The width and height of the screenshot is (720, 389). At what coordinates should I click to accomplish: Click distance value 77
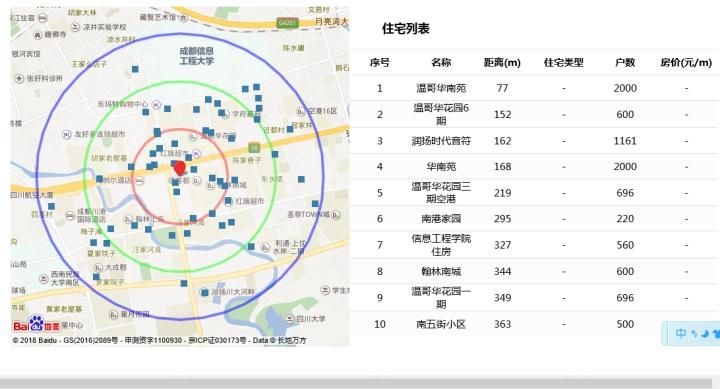(502, 88)
